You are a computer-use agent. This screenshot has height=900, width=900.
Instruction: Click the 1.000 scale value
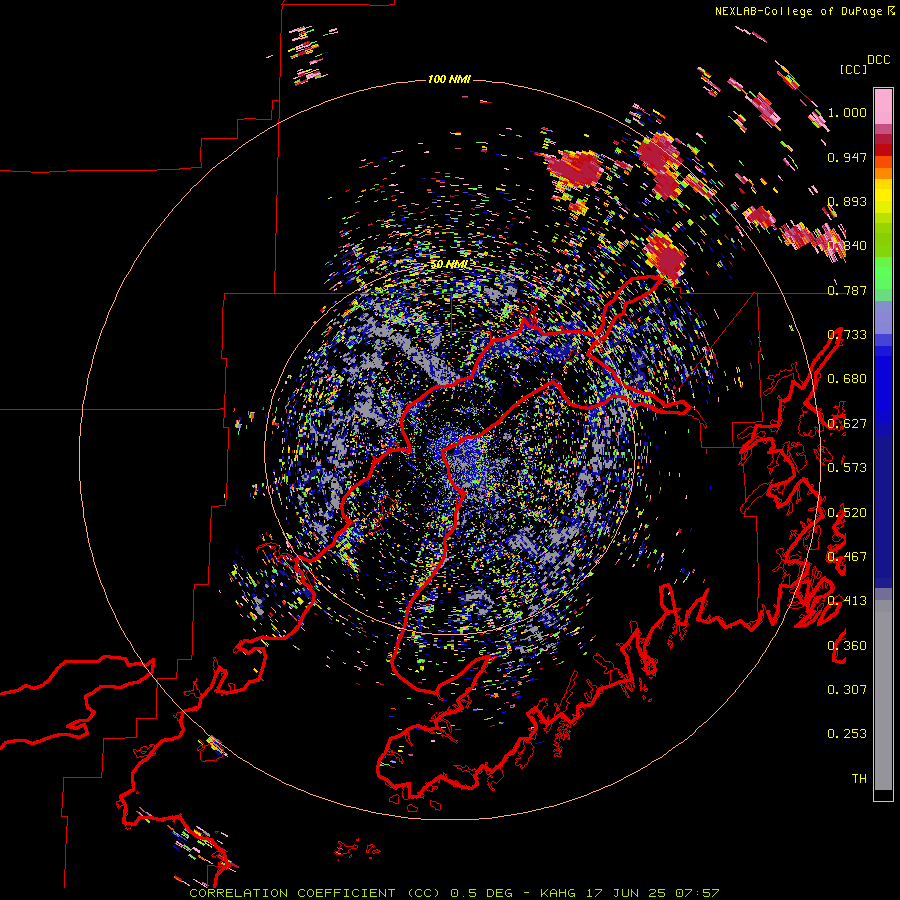coord(847,112)
